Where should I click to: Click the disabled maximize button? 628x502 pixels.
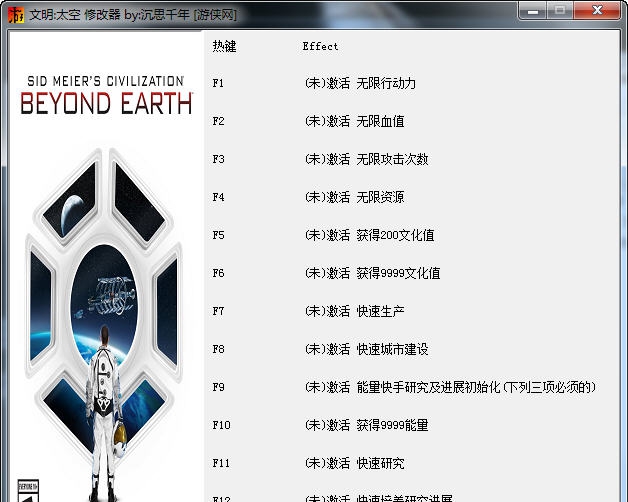[x=560, y=10]
